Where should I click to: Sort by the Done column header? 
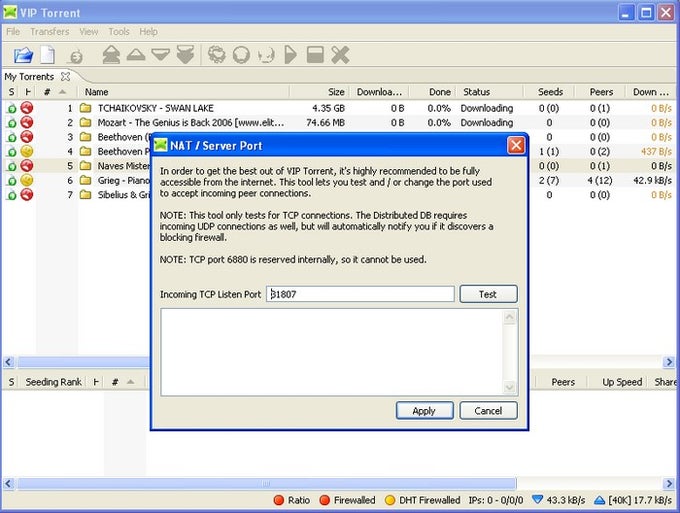[x=432, y=92]
